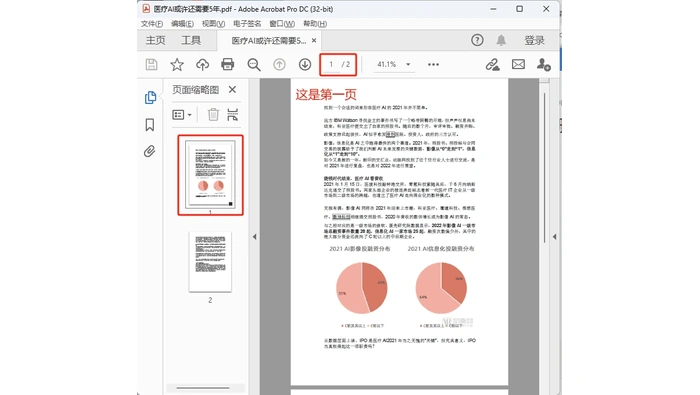Open the 编辑 menu
The image size is (700, 395).
[182, 24]
